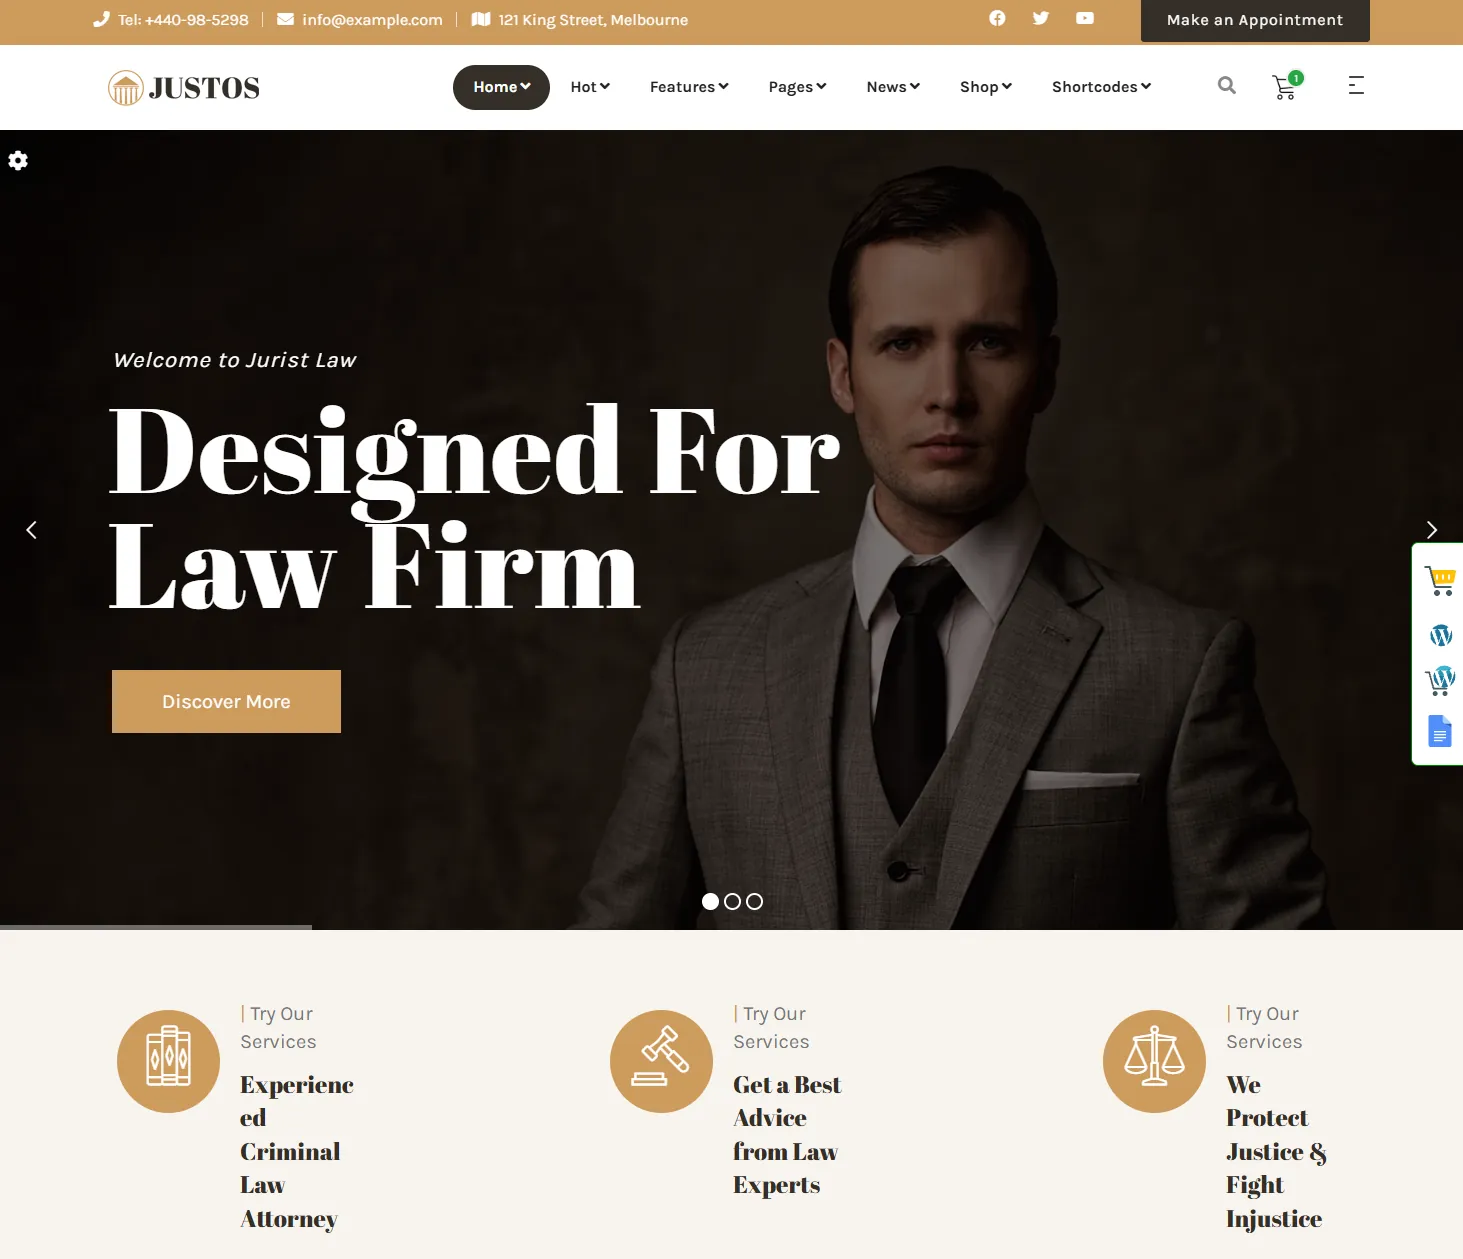Select the third slider dot
The height and width of the screenshot is (1259, 1463).
coord(755,901)
